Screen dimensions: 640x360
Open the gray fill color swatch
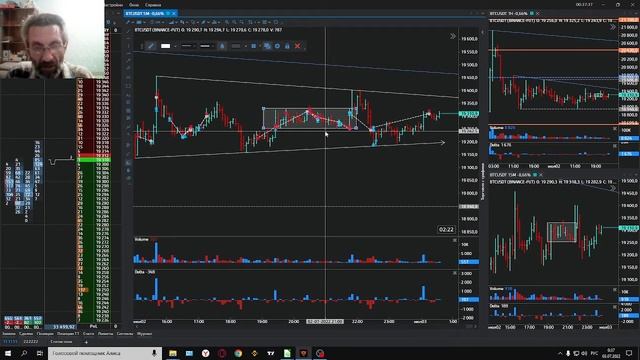pos(236,46)
